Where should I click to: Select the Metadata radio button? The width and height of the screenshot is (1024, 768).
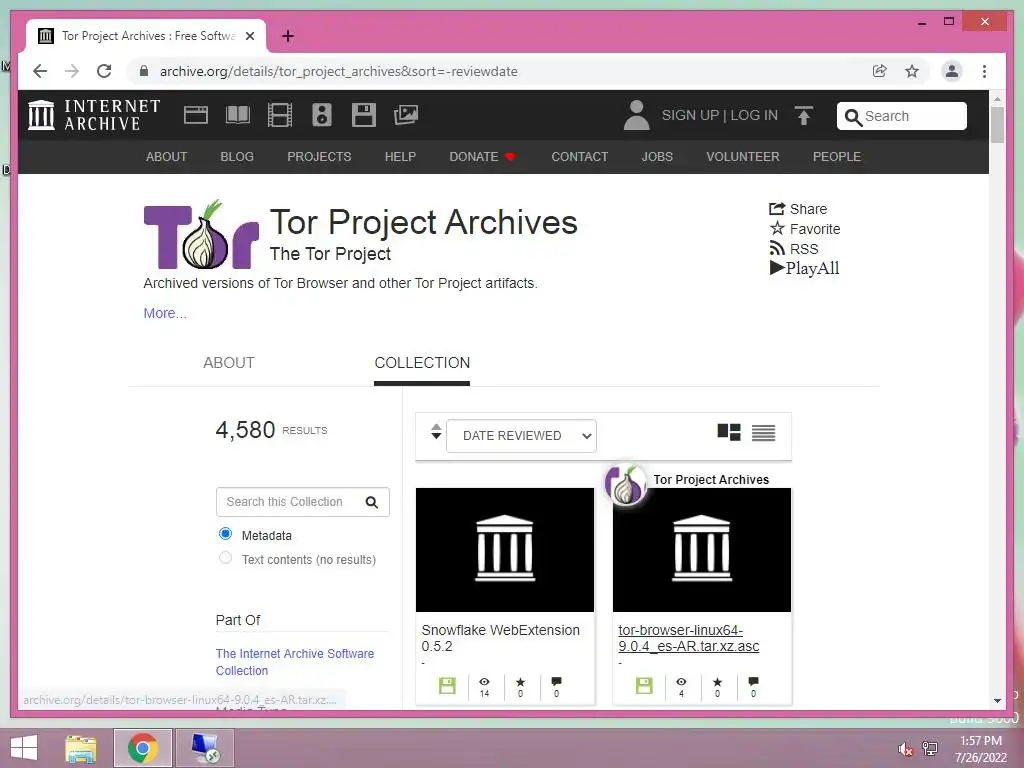click(x=225, y=534)
